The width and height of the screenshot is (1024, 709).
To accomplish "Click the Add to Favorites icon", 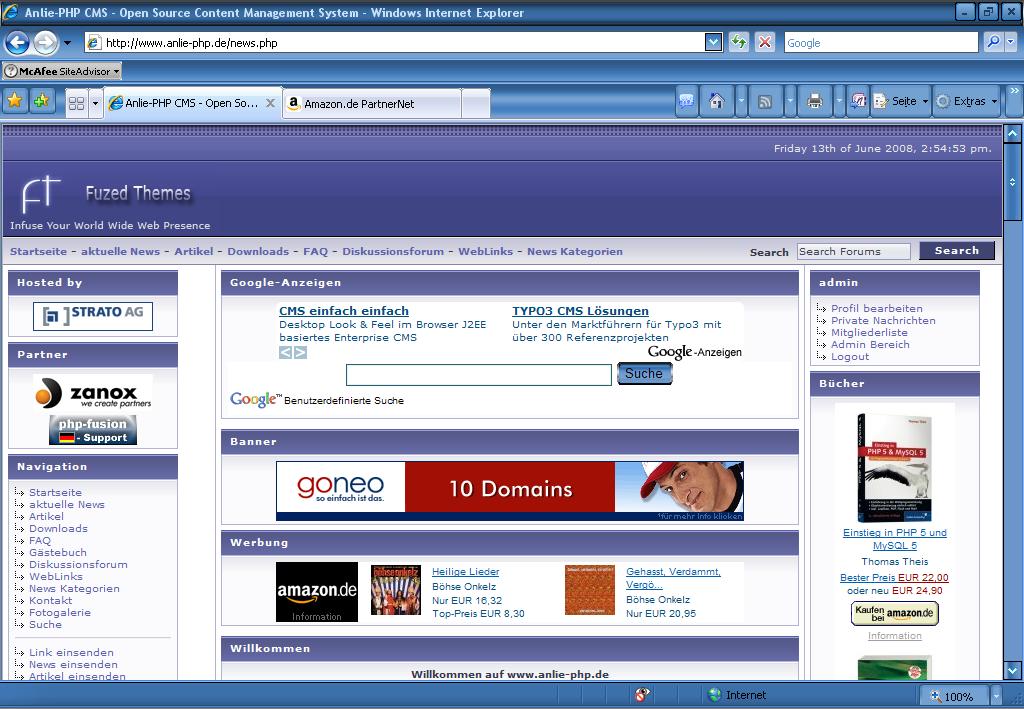I will pyautogui.click(x=41, y=101).
